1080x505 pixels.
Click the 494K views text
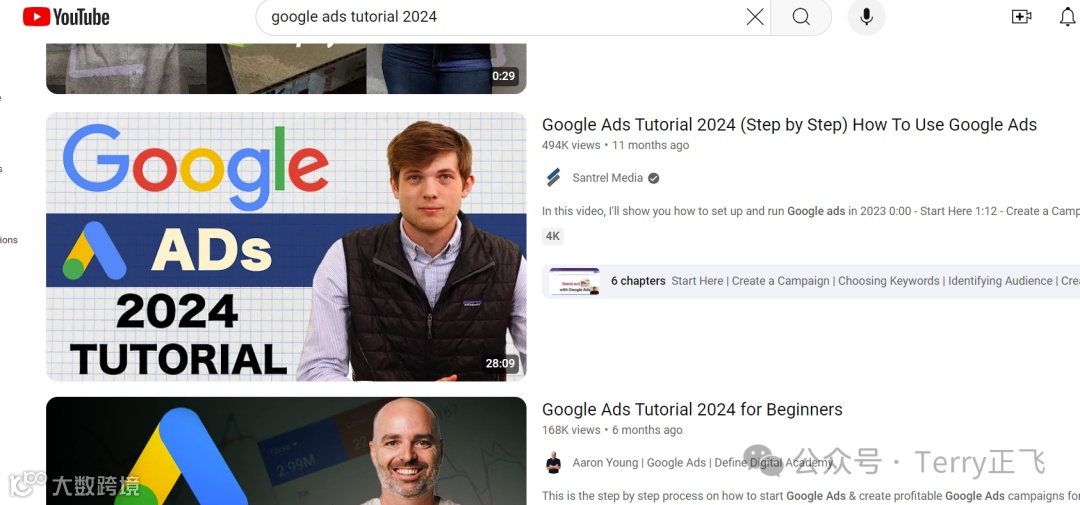pyautogui.click(x=571, y=145)
